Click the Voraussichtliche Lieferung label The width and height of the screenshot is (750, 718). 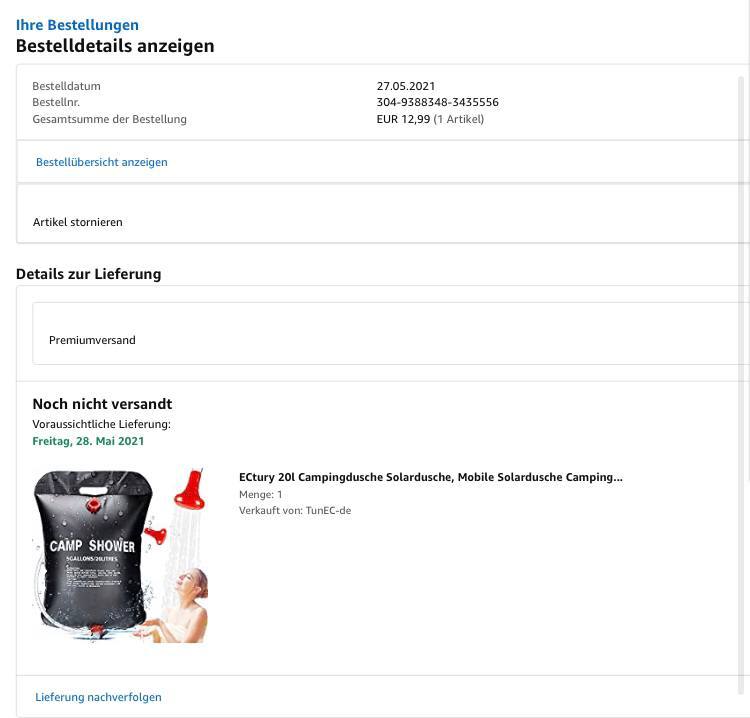coord(101,424)
